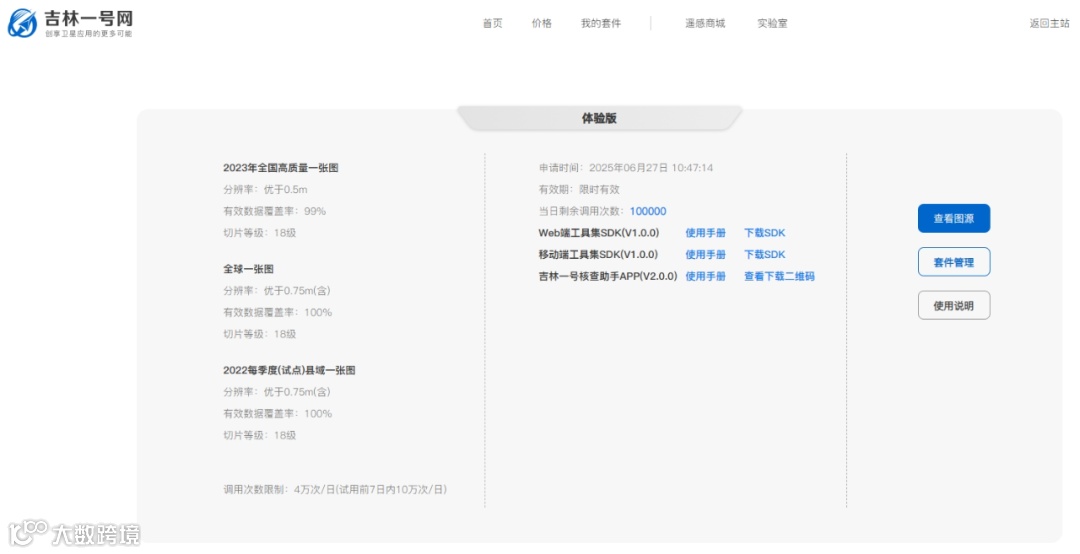
Task: Click the 当日剩余调用次数 label
Action: pos(581,211)
